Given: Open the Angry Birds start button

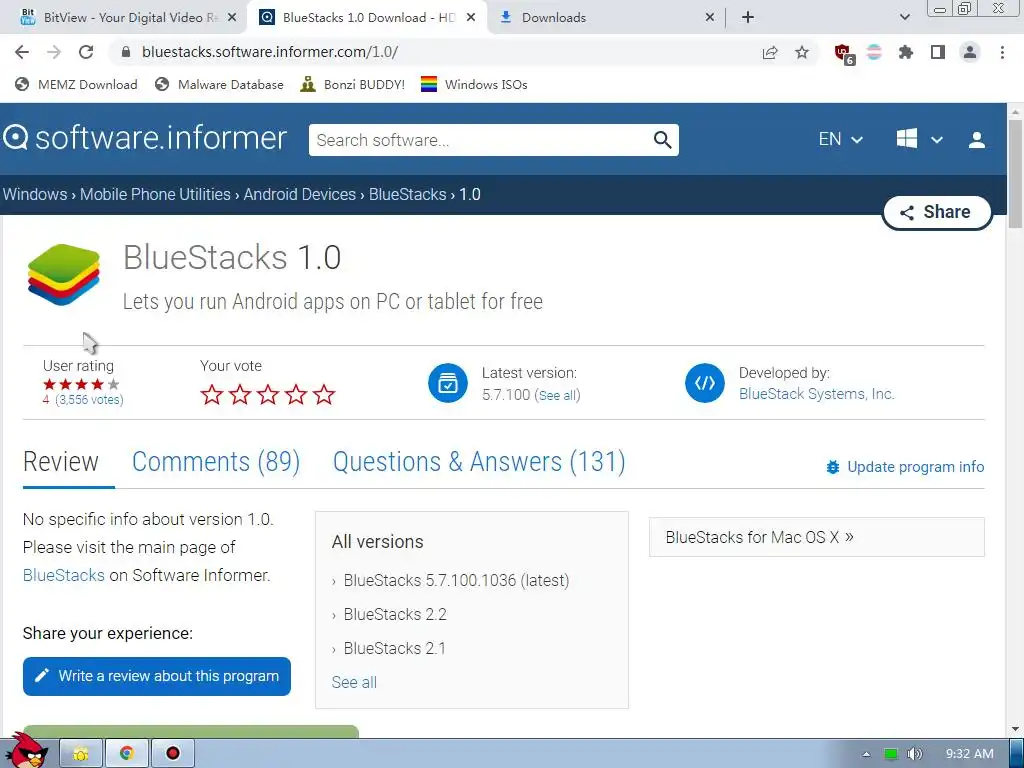Looking at the screenshot, I should [29, 751].
